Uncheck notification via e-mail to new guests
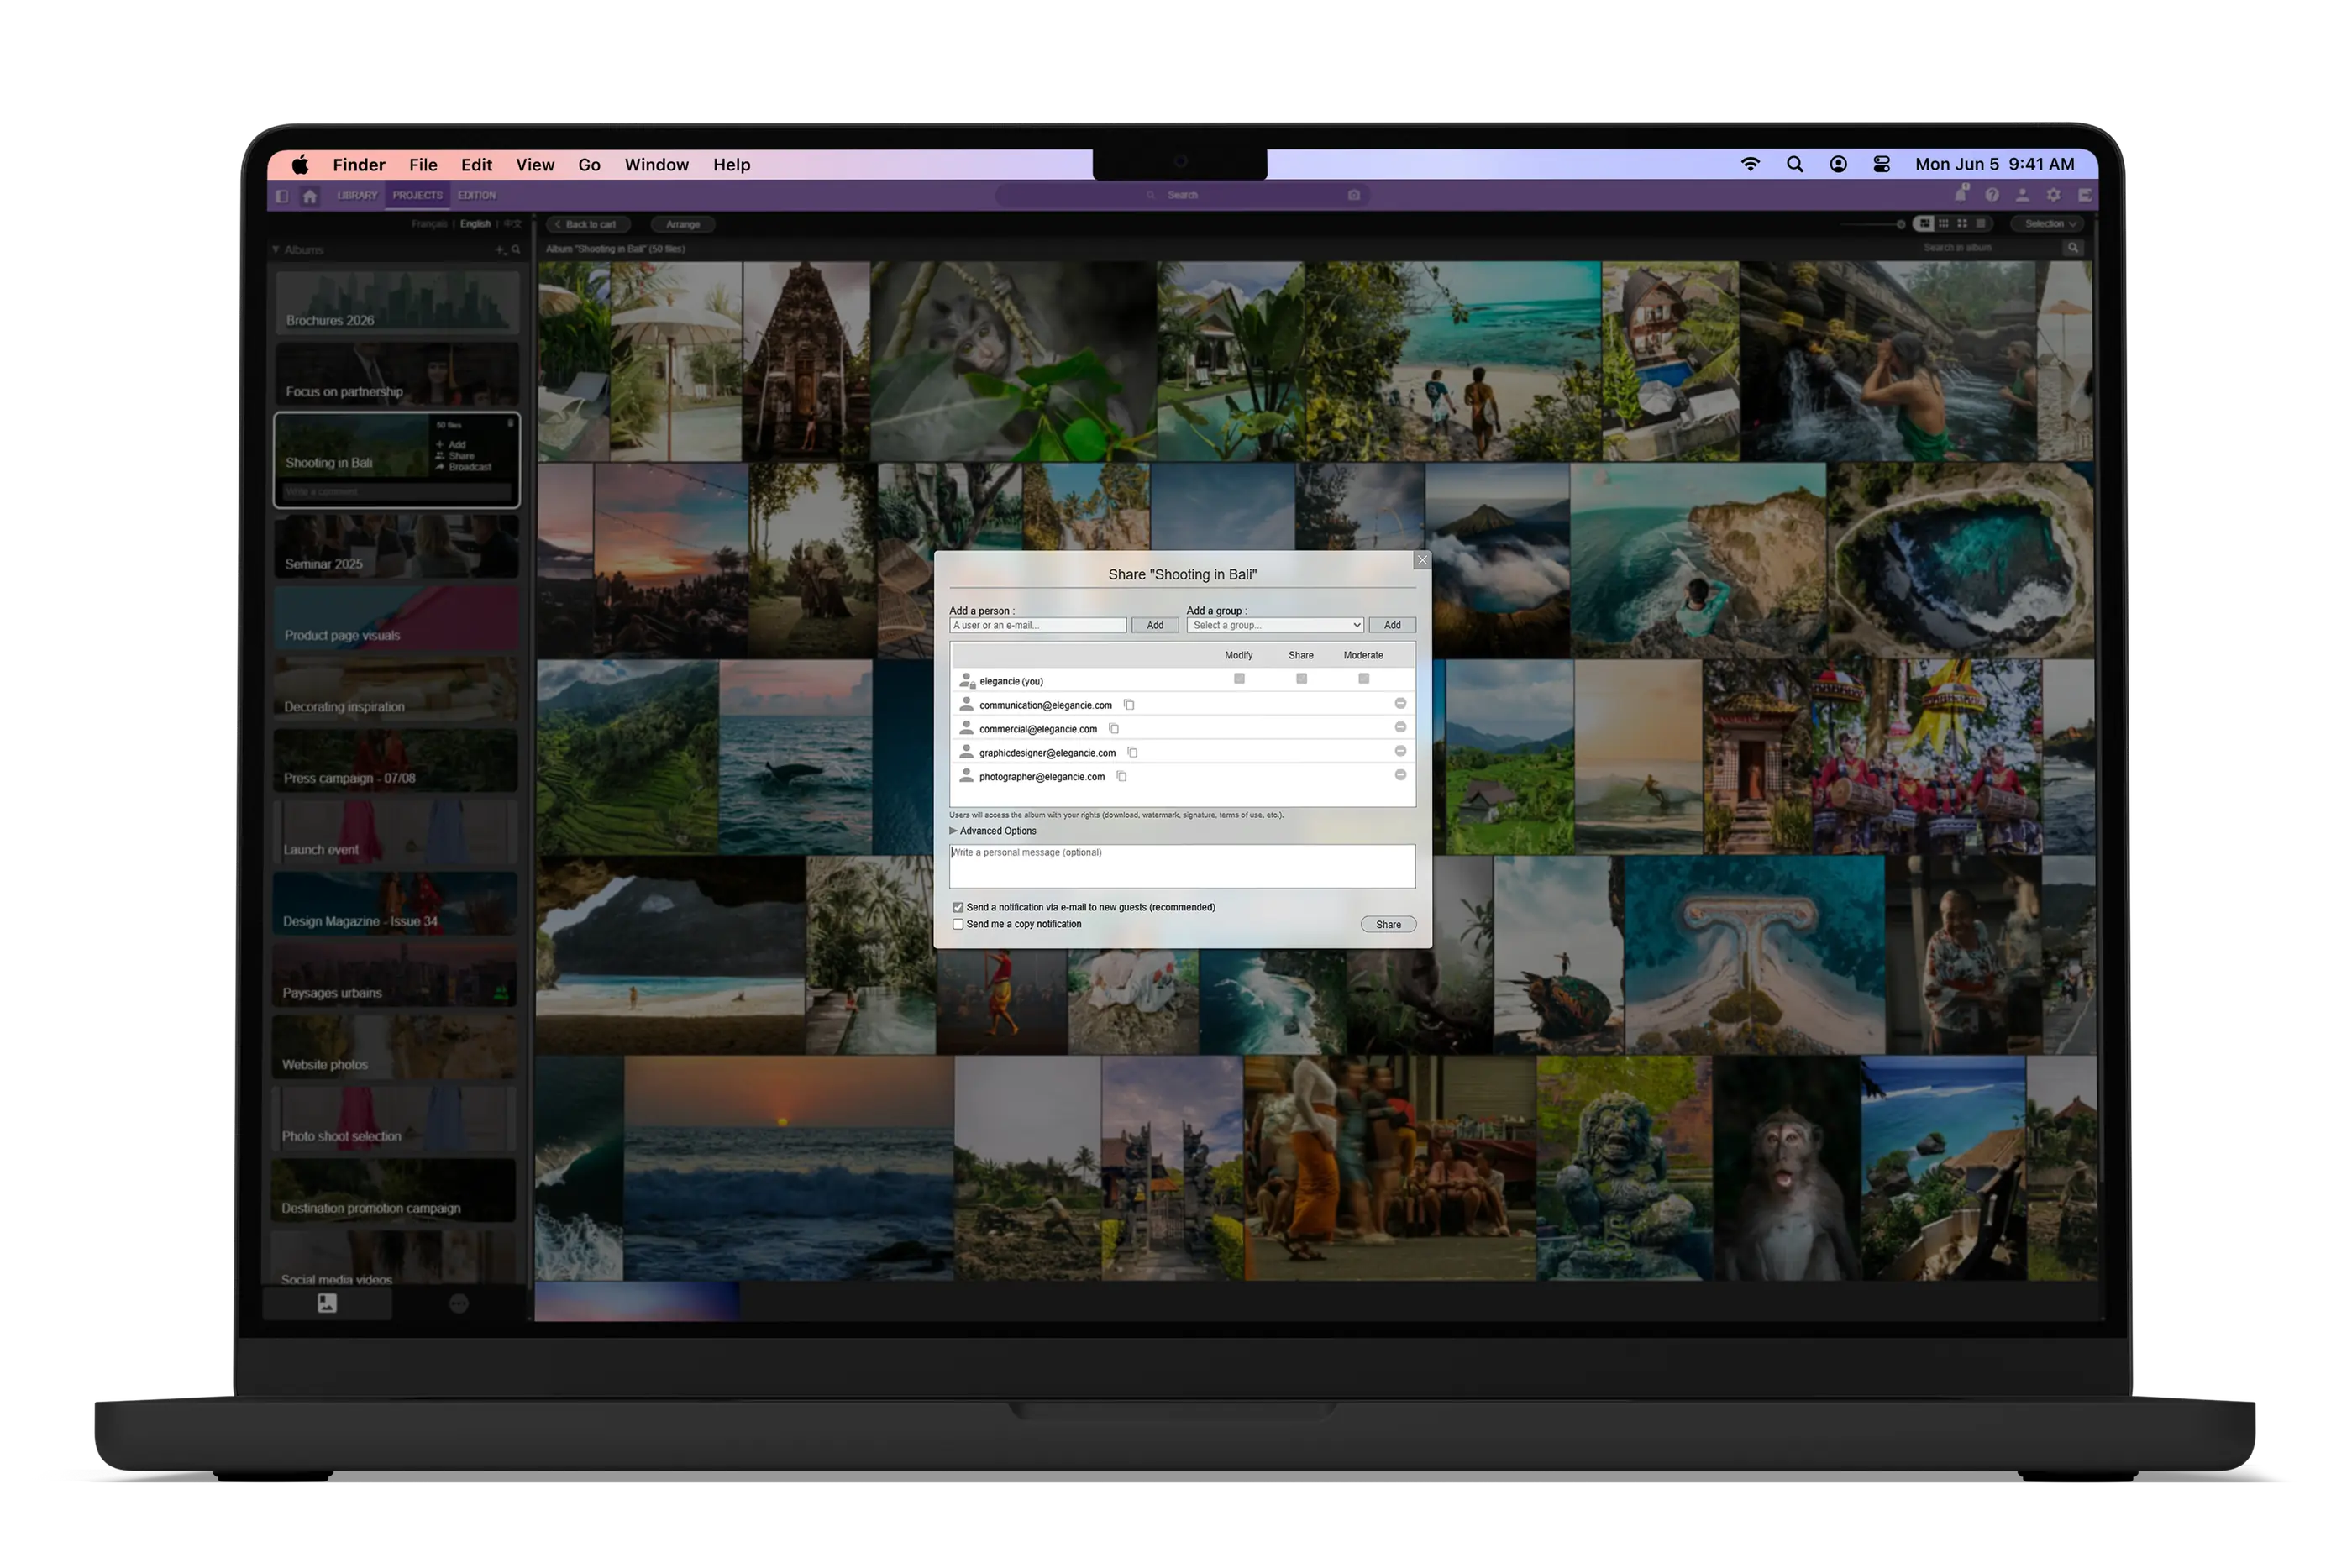Image resolution: width=2352 pixels, height=1568 pixels. [958, 907]
